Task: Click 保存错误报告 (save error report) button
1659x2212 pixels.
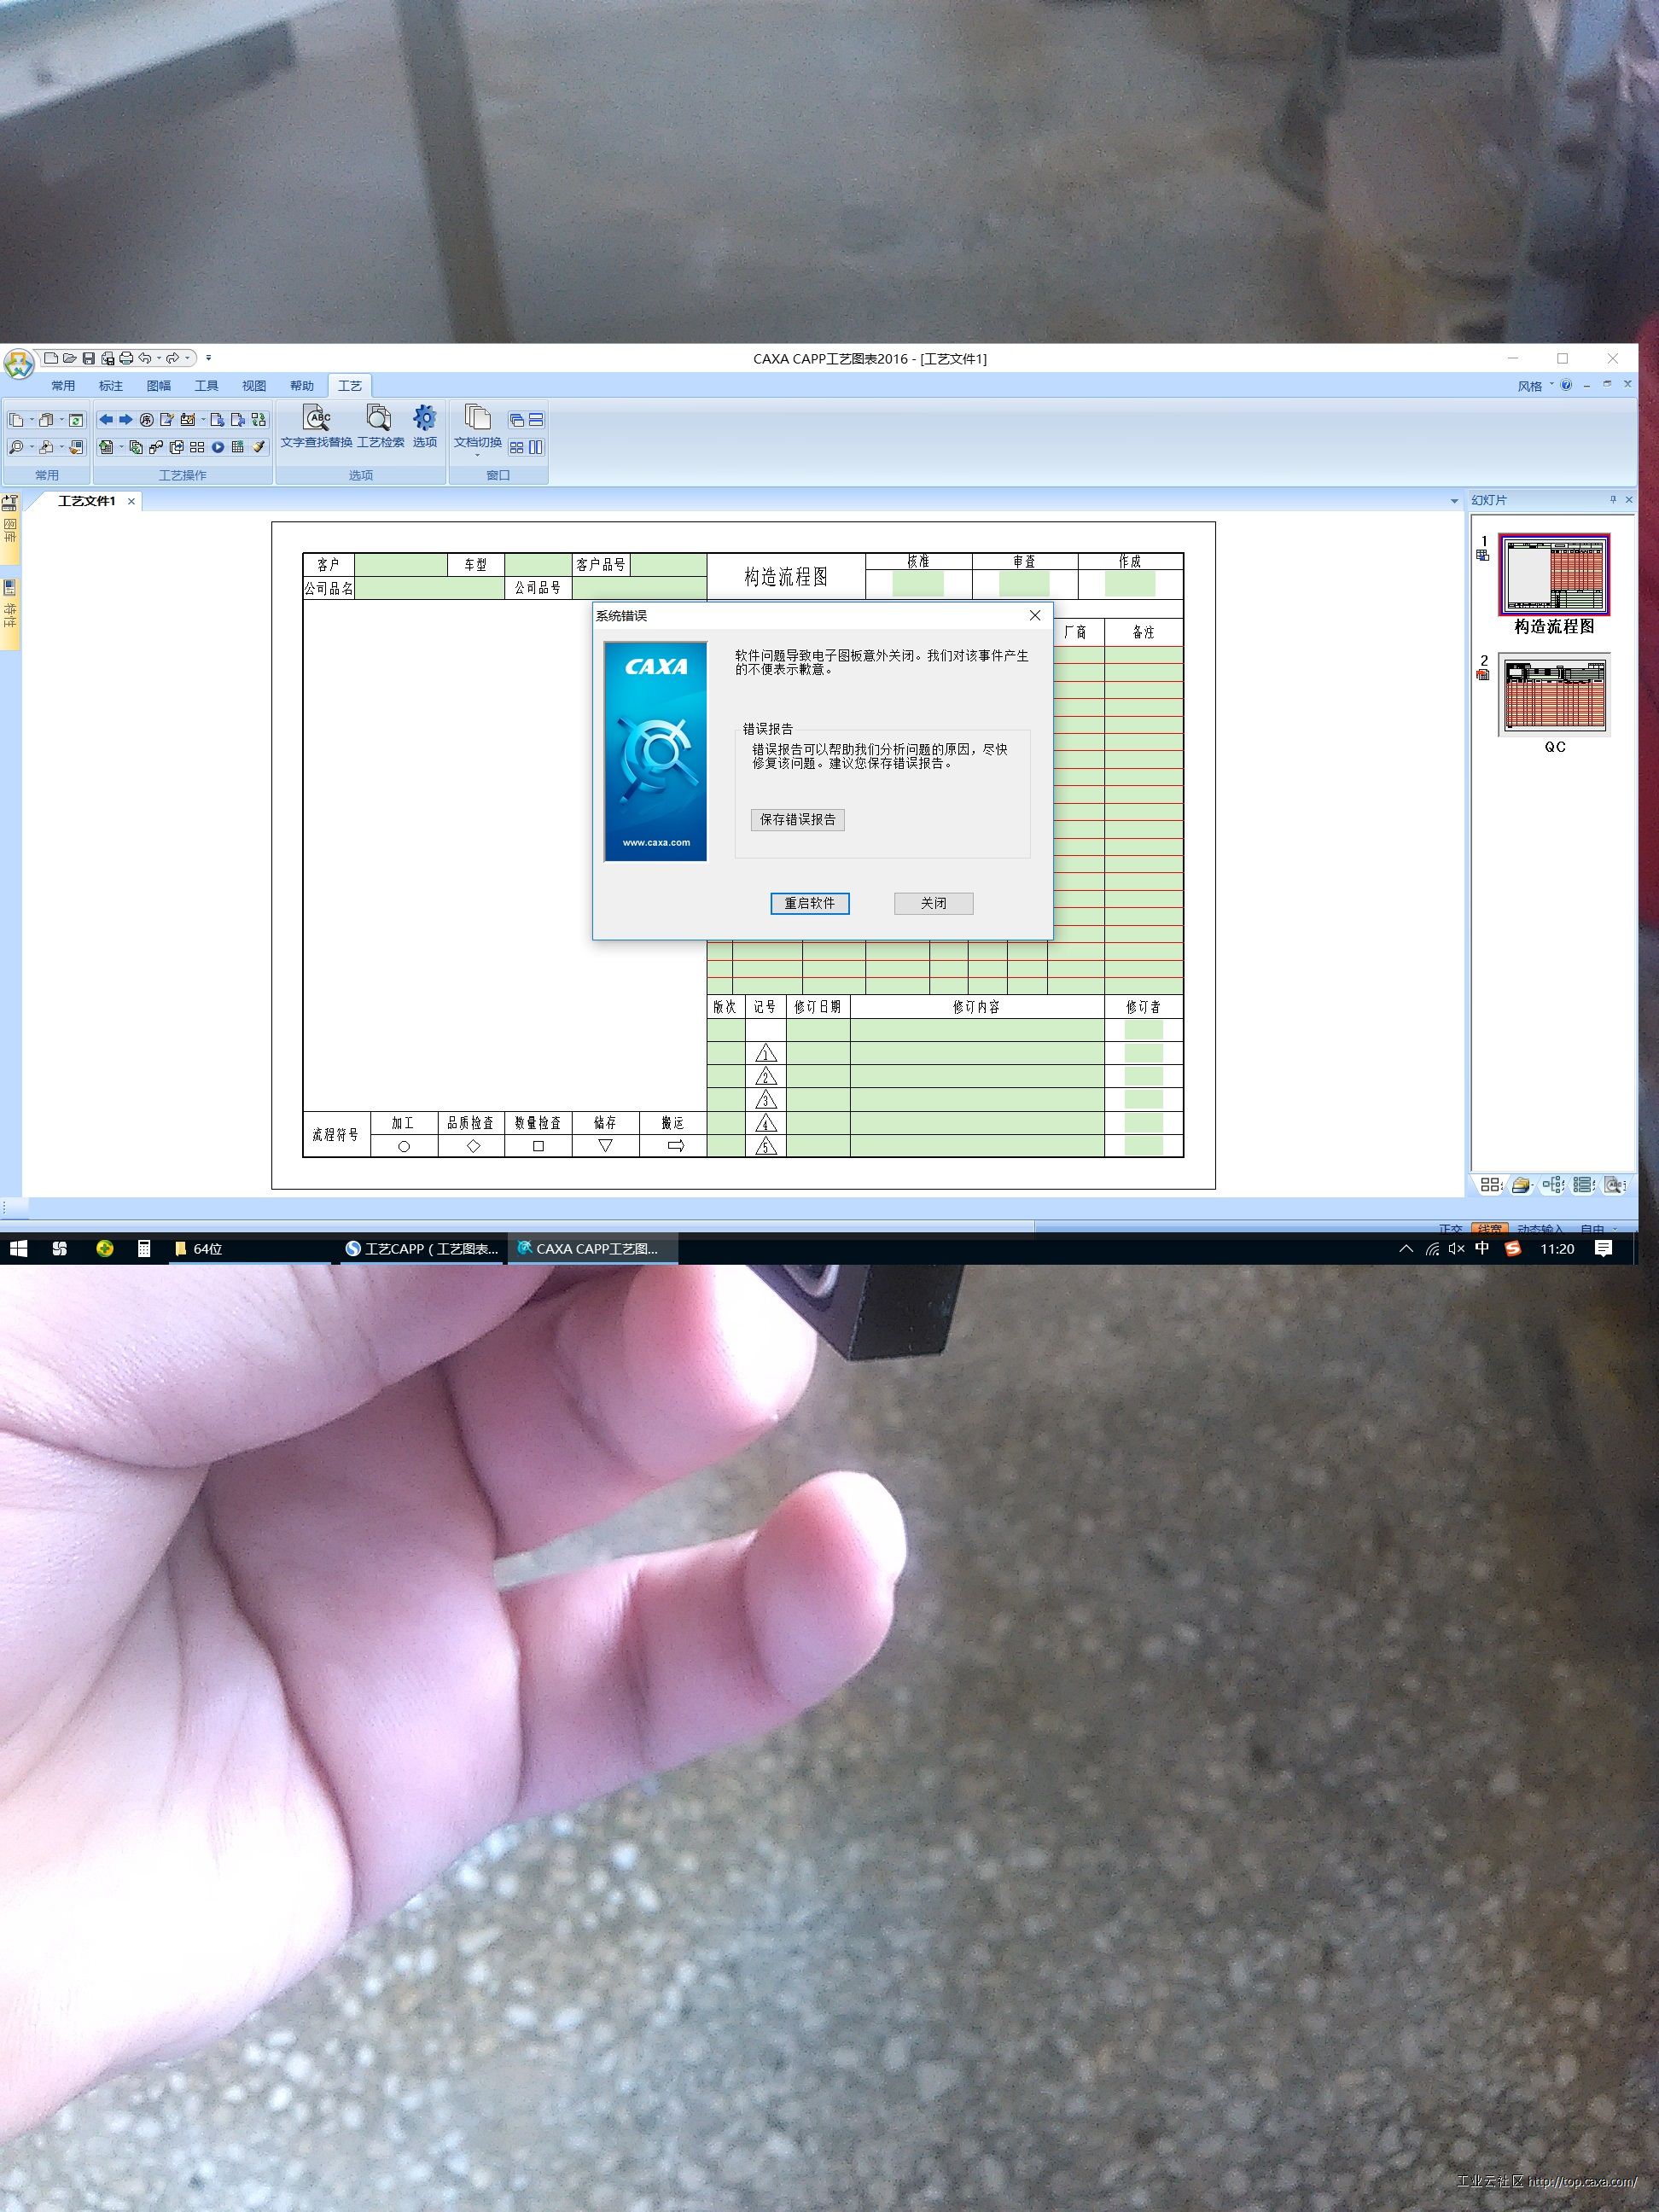Action: coord(797,820)
